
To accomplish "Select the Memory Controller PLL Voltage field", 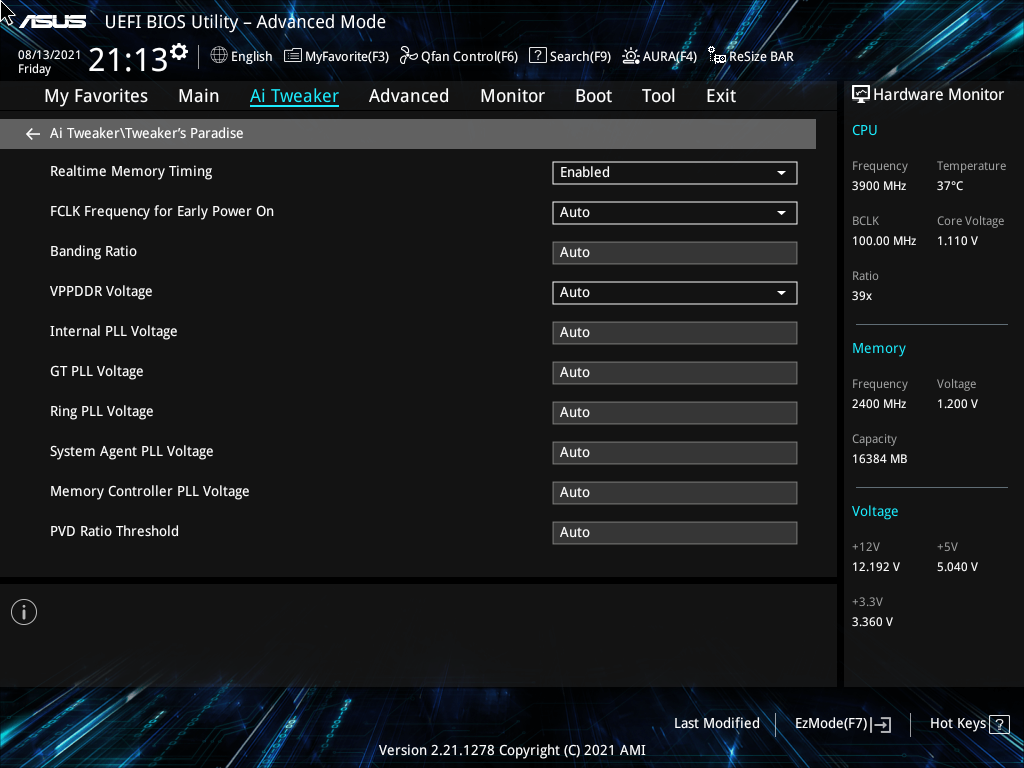I will point(675,492).
